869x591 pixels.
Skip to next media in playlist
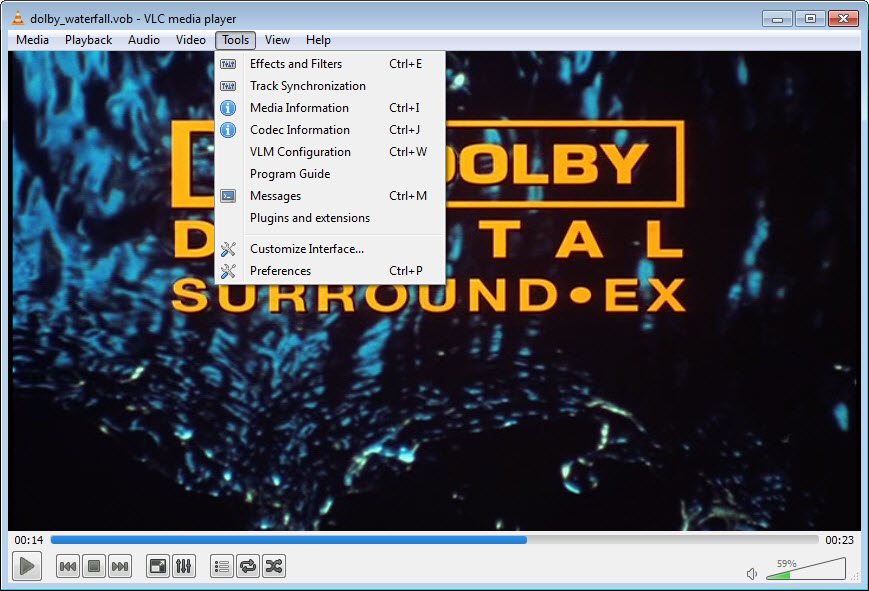tap(120, 567)
